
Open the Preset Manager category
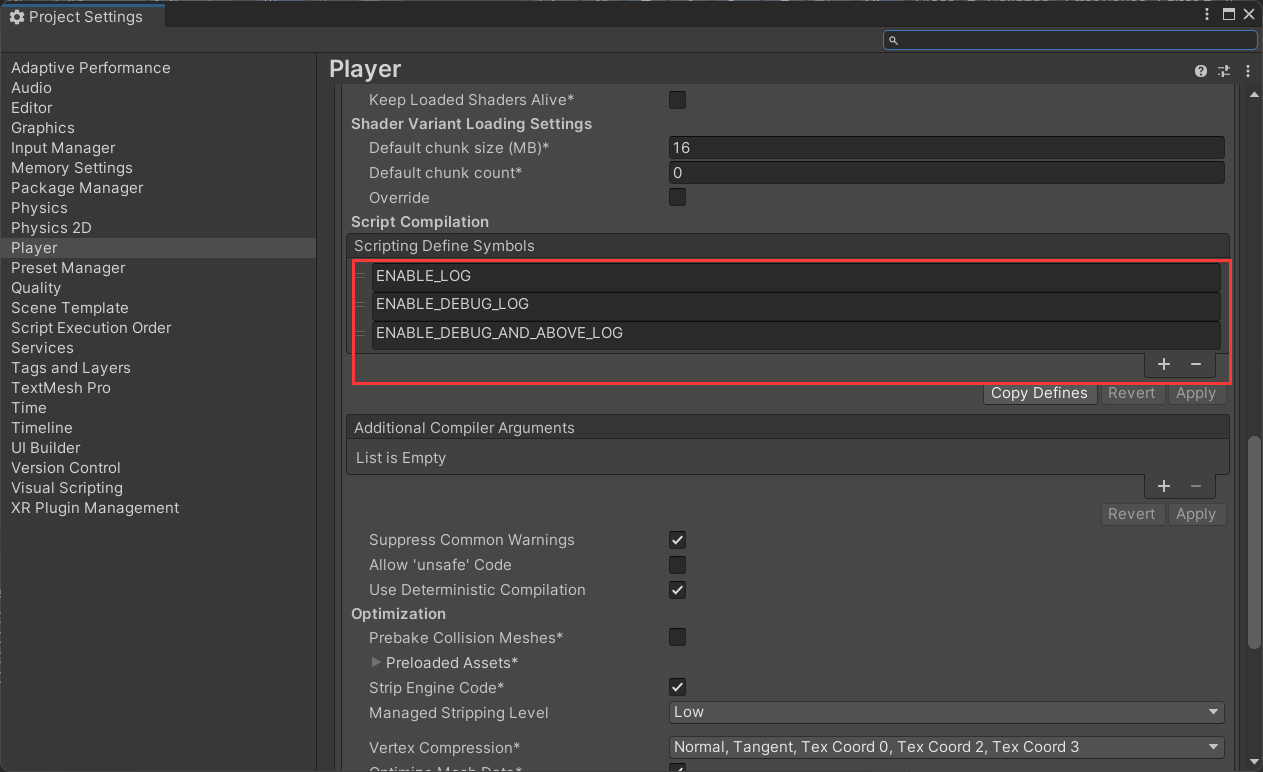click(68, 268)
